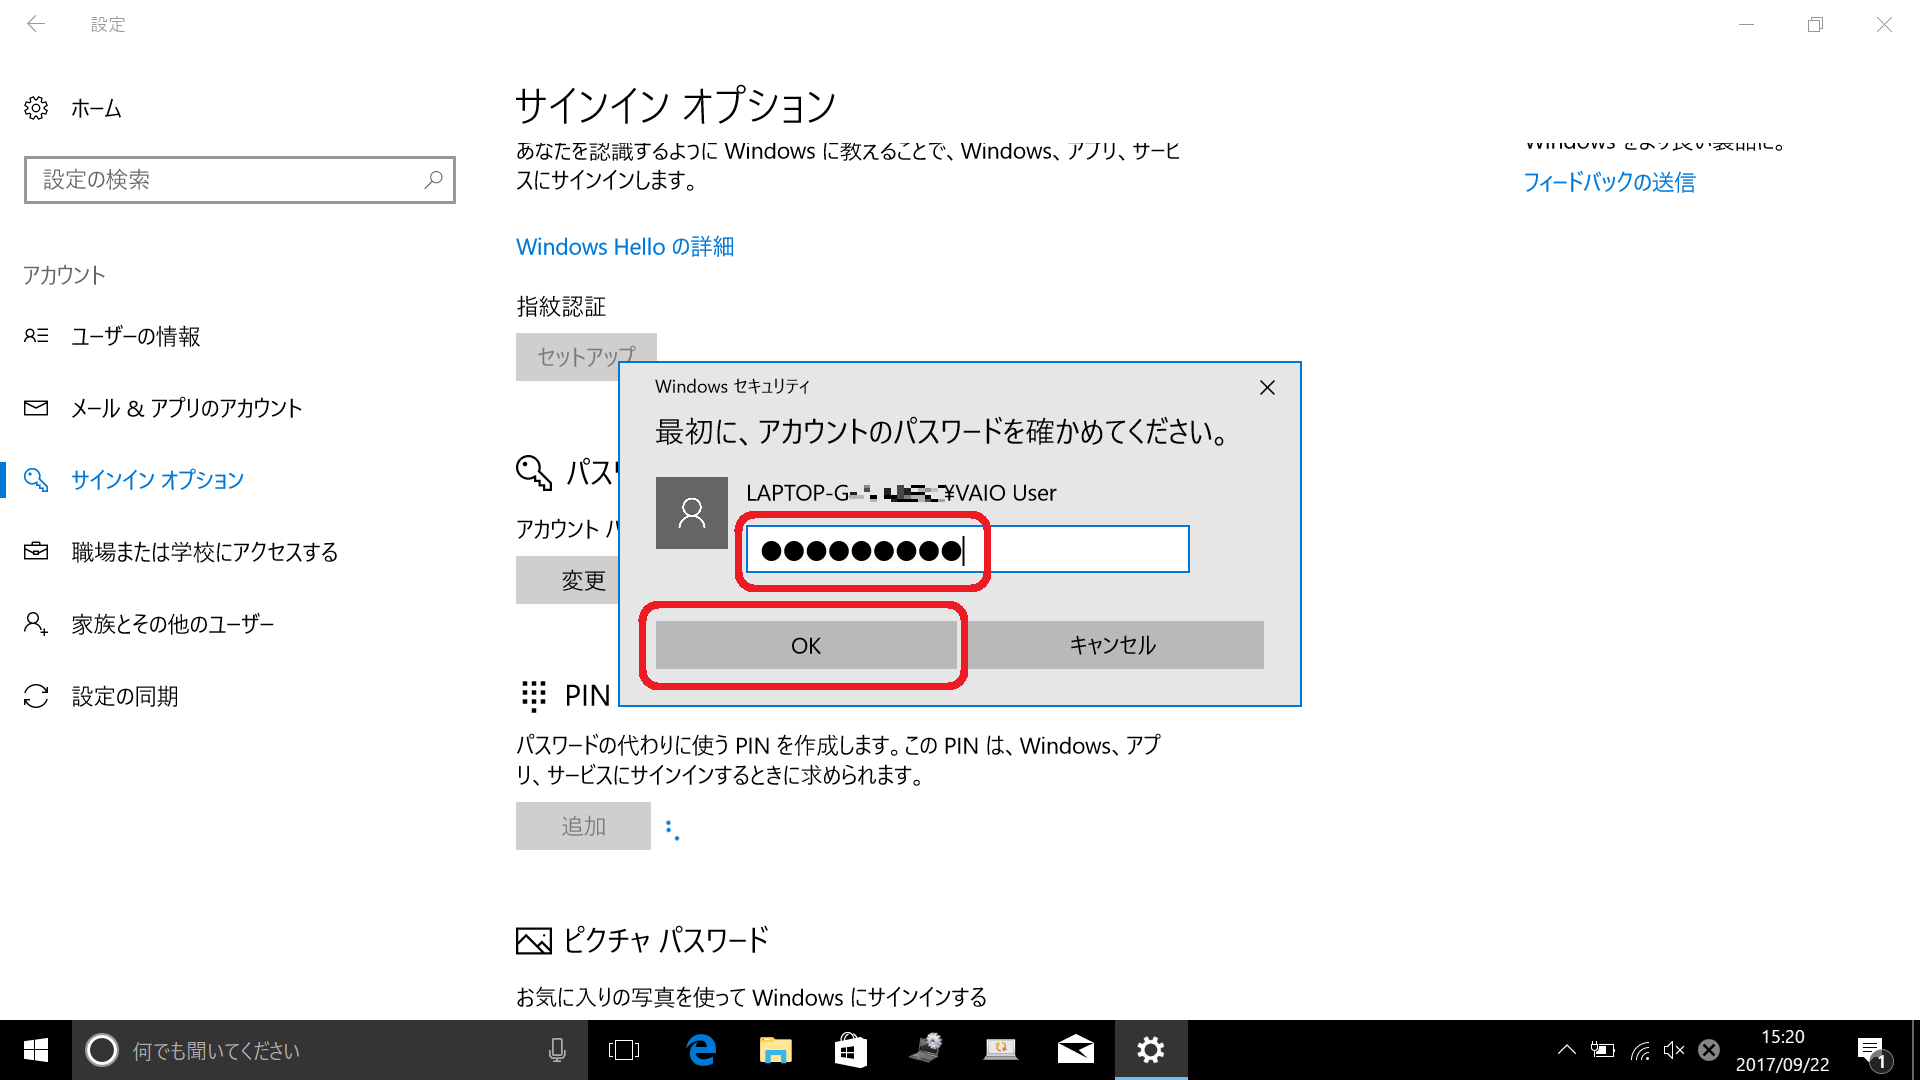The image size is (1920, 1080).
Task: Click the password 変更 button
Action: [x=568, y=580]
